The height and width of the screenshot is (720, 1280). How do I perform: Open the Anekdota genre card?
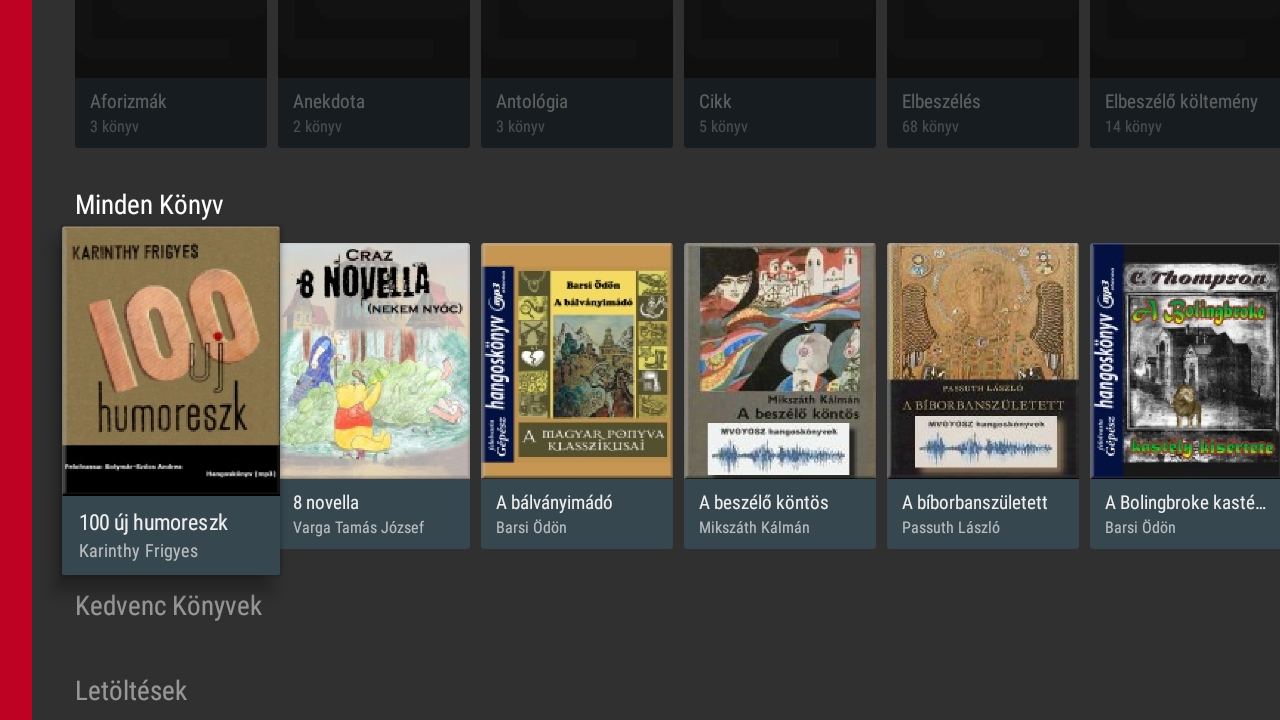[374, 74]
